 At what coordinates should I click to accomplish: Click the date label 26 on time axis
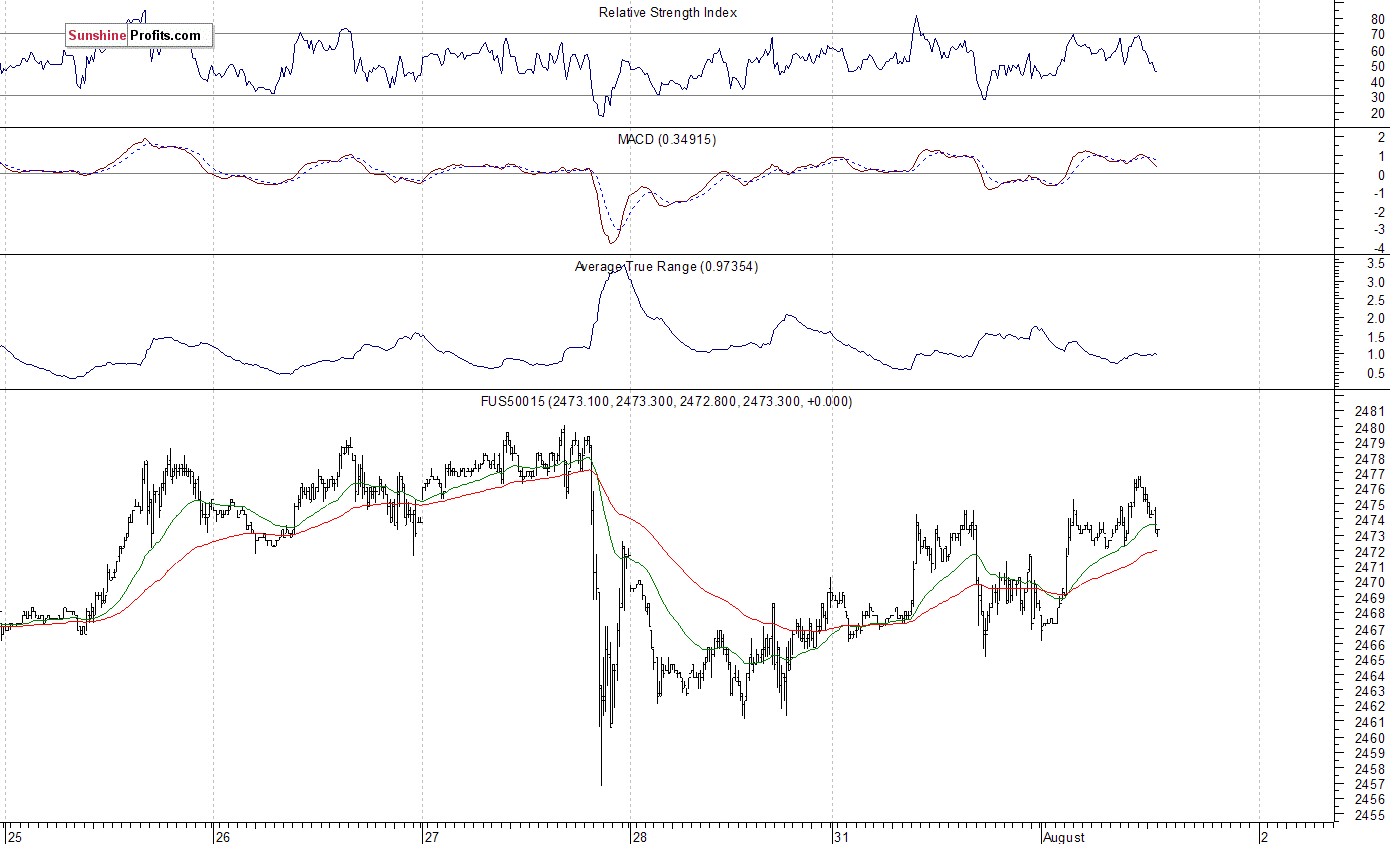(x=223, y=836)
